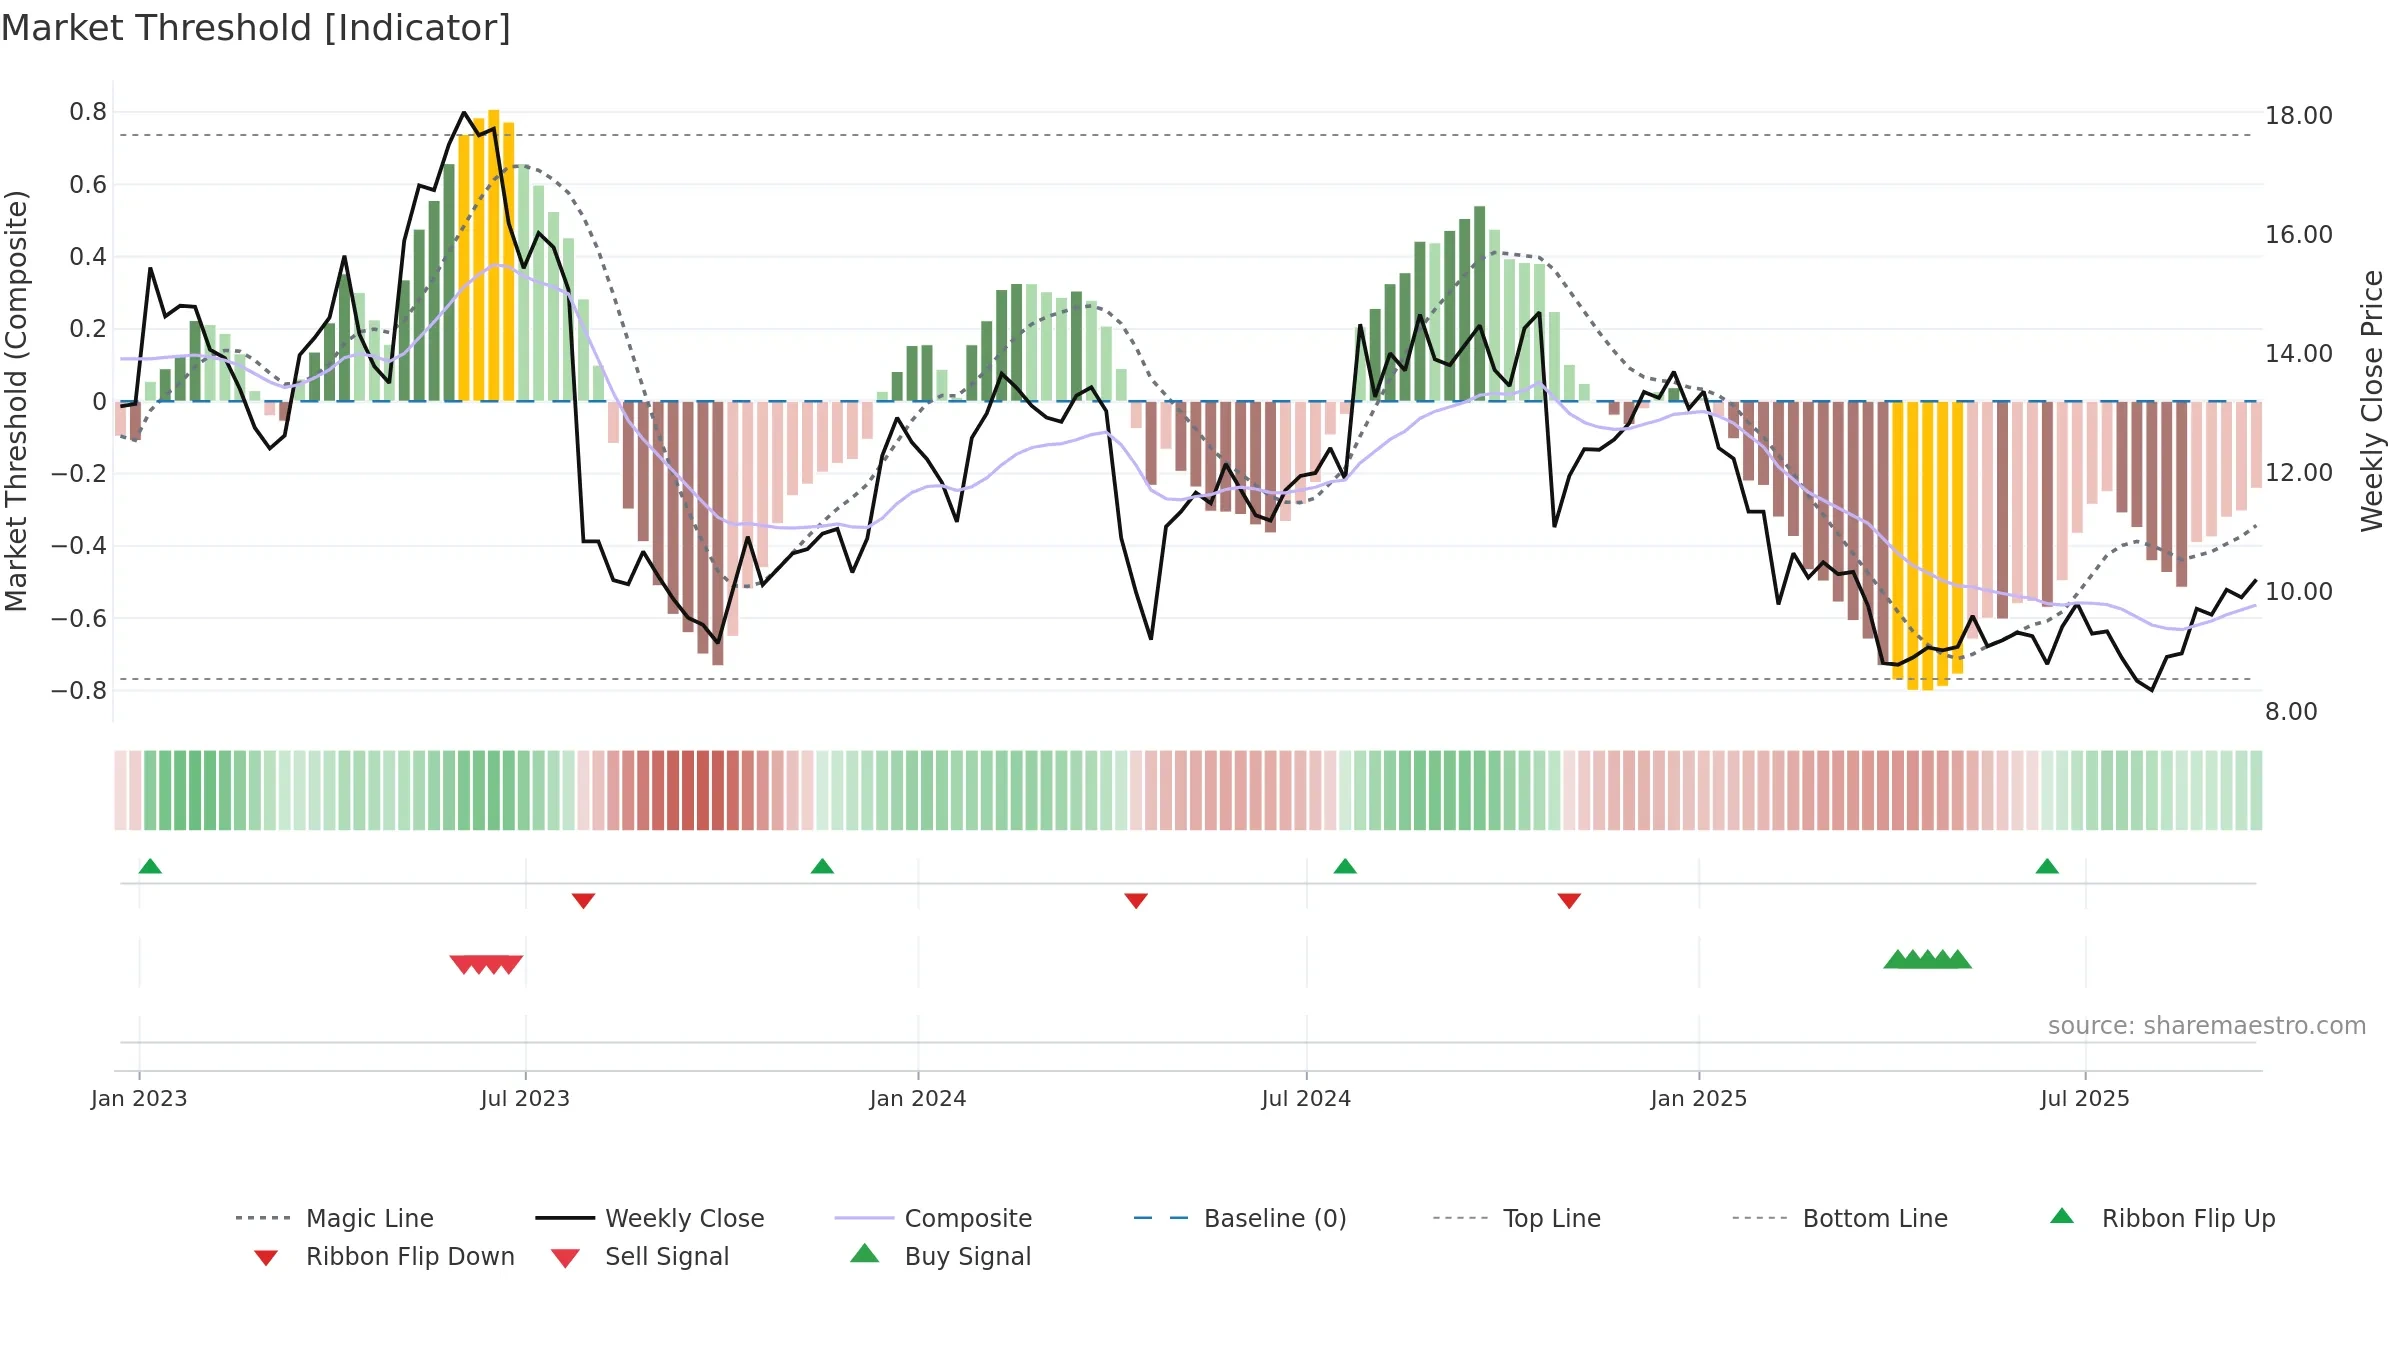
Task: Select the ribbon flip up marker at Jan 2023
Action: click(x=150, y=866)
